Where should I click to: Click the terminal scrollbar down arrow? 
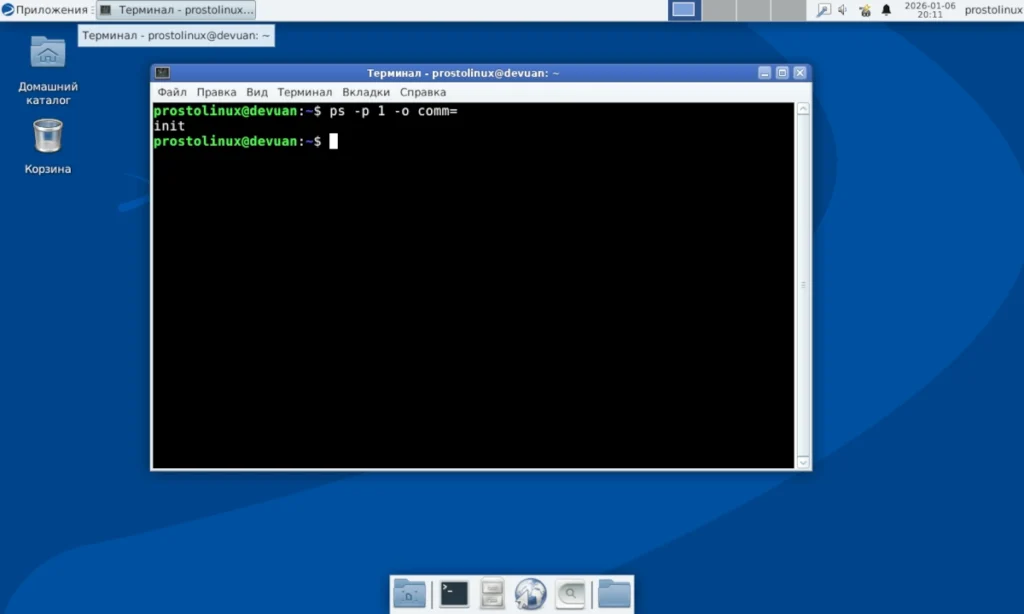point(803,462)
